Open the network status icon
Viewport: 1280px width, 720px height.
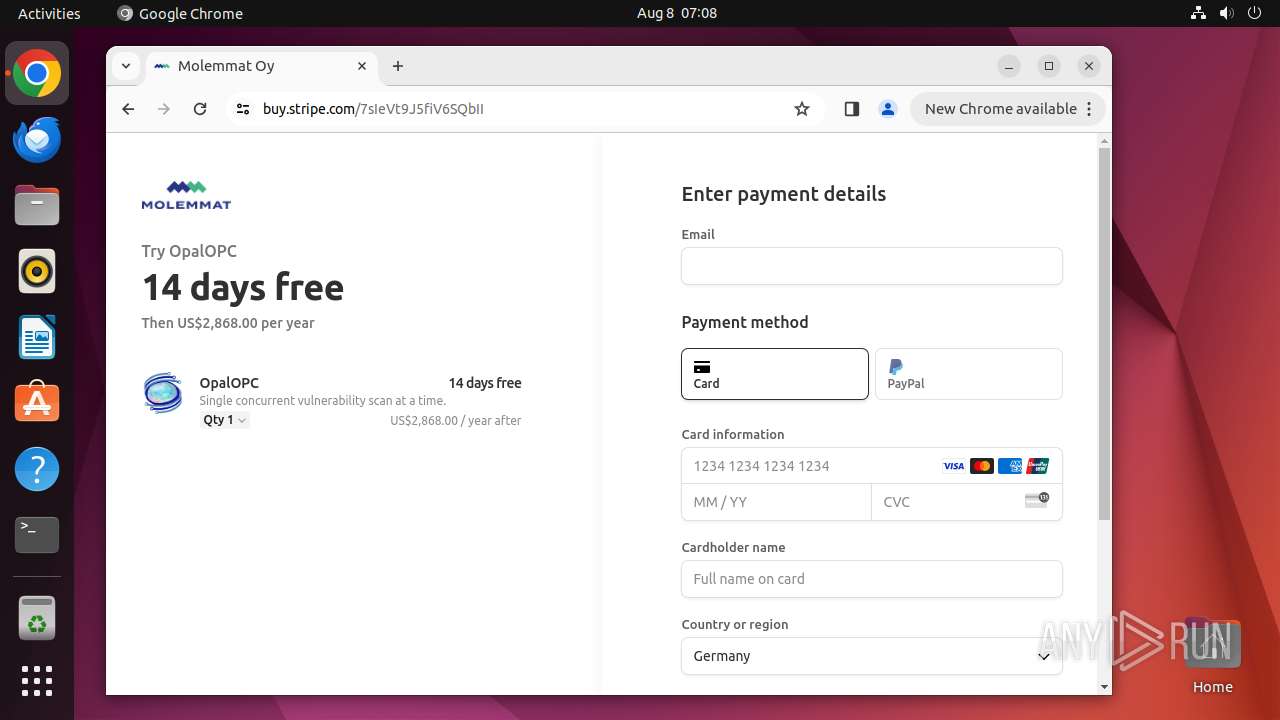point(1198,13)
